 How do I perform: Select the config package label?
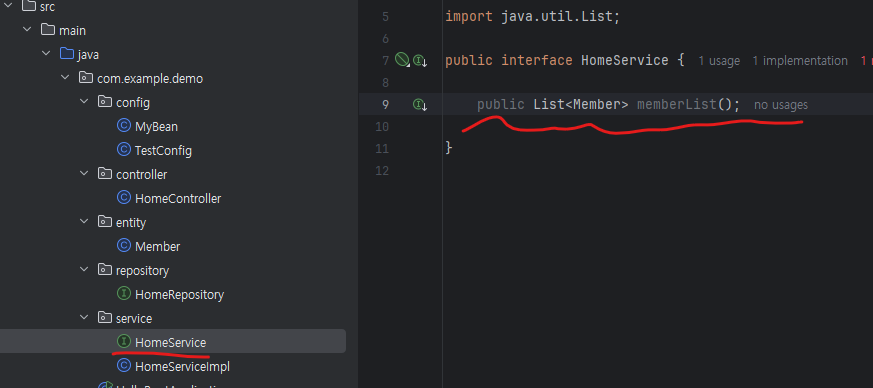pyautogui.click(x=133, y=102)
